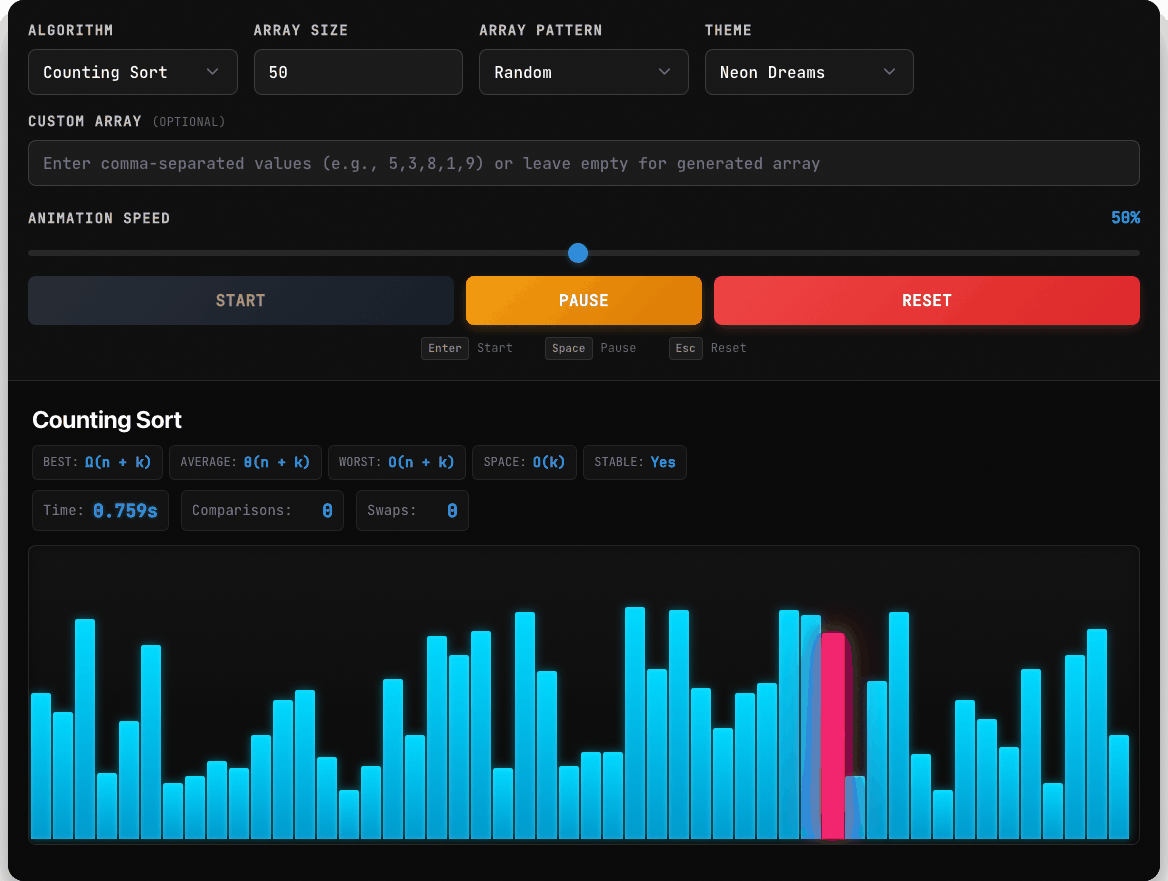This screenshot has width=1168, height=881.
Task: Click the SPACE complexity badge
Action: [524, 462]
